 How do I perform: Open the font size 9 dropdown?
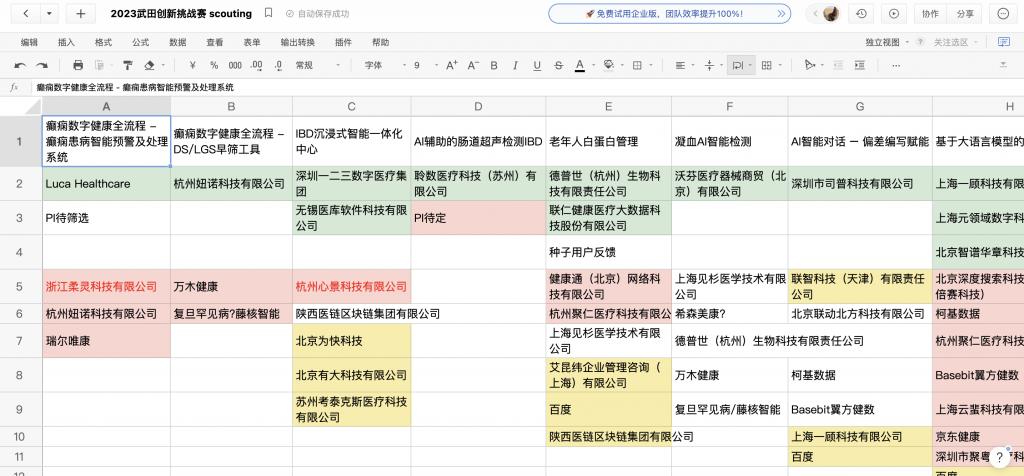(426, 65)
